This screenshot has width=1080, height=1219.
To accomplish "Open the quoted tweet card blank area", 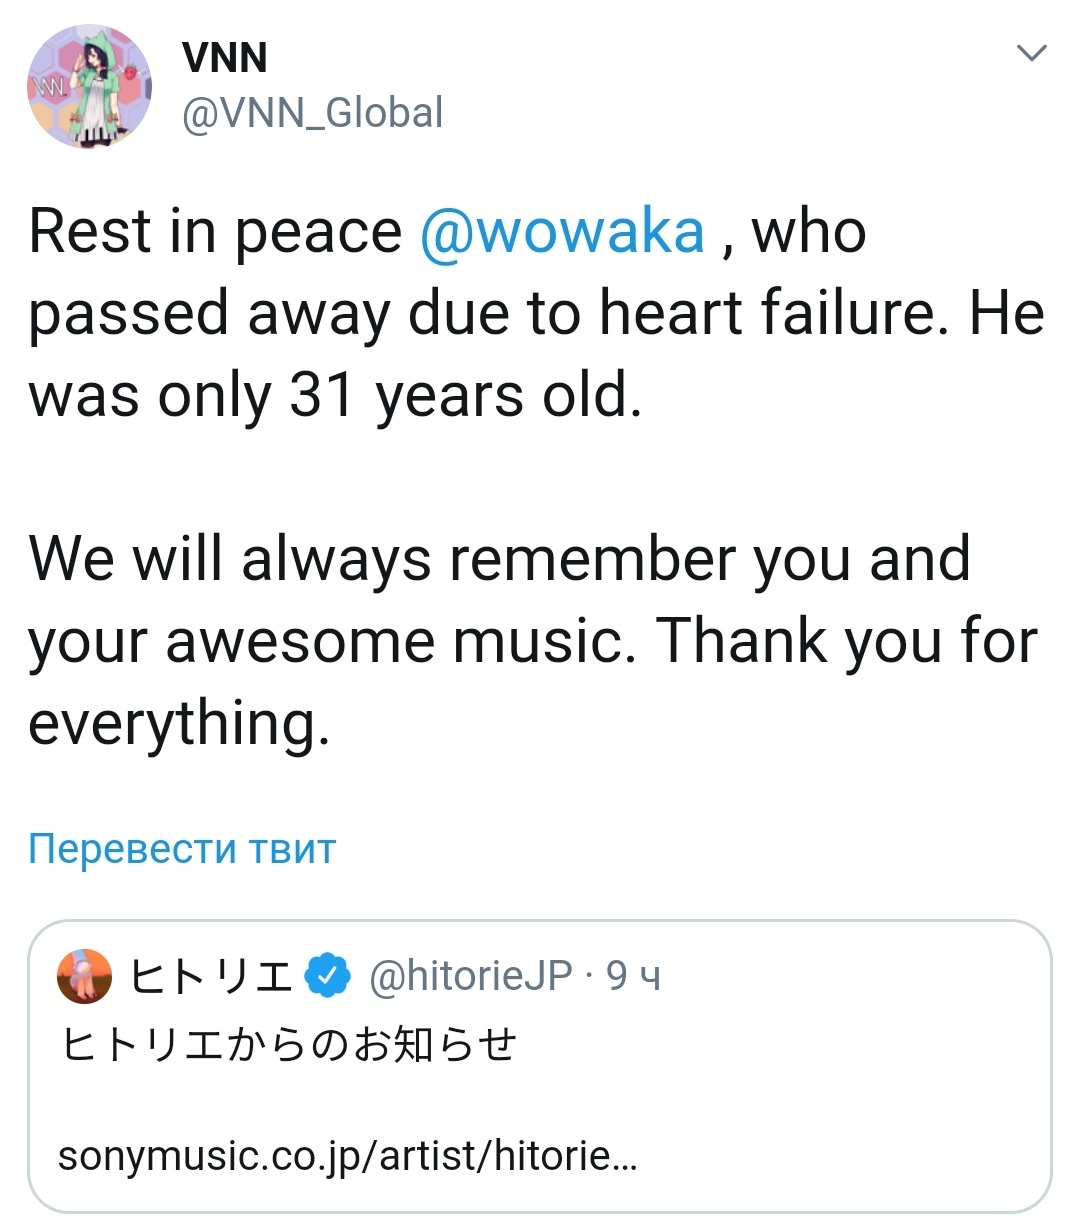I will pyautogui.click(x=800, y=1090).
